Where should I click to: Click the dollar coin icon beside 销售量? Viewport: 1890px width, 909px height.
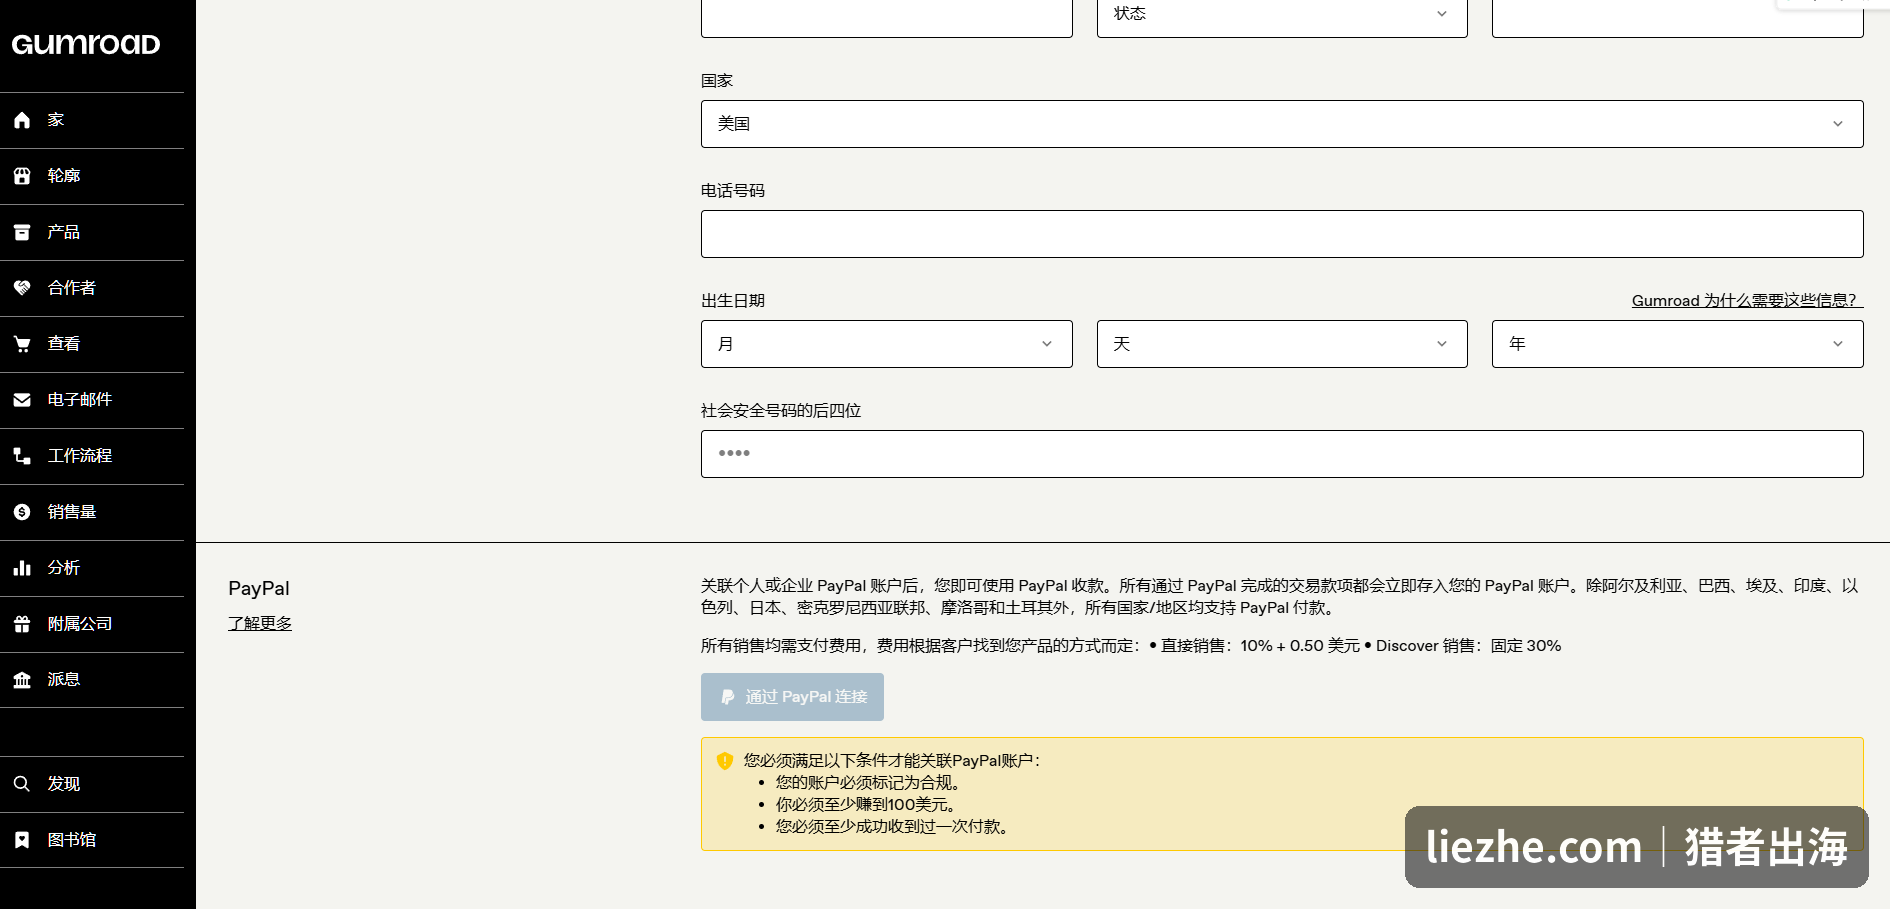click(22, 512)
